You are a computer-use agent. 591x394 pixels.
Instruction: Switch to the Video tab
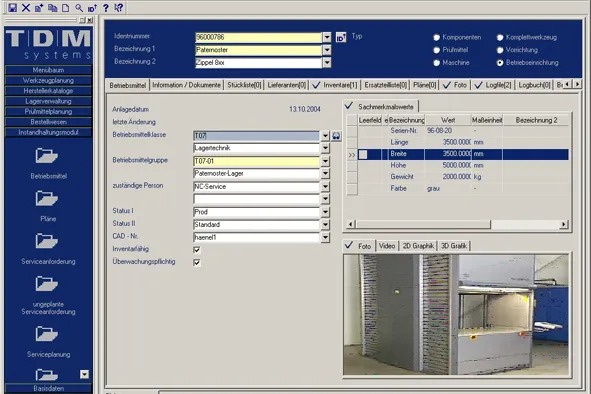point(387,246)
